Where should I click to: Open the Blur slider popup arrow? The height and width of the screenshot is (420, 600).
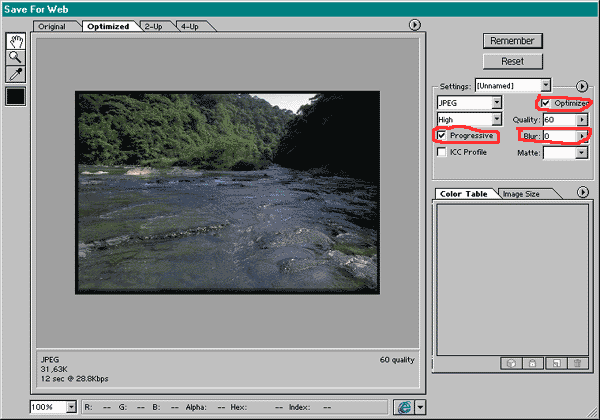582,136
